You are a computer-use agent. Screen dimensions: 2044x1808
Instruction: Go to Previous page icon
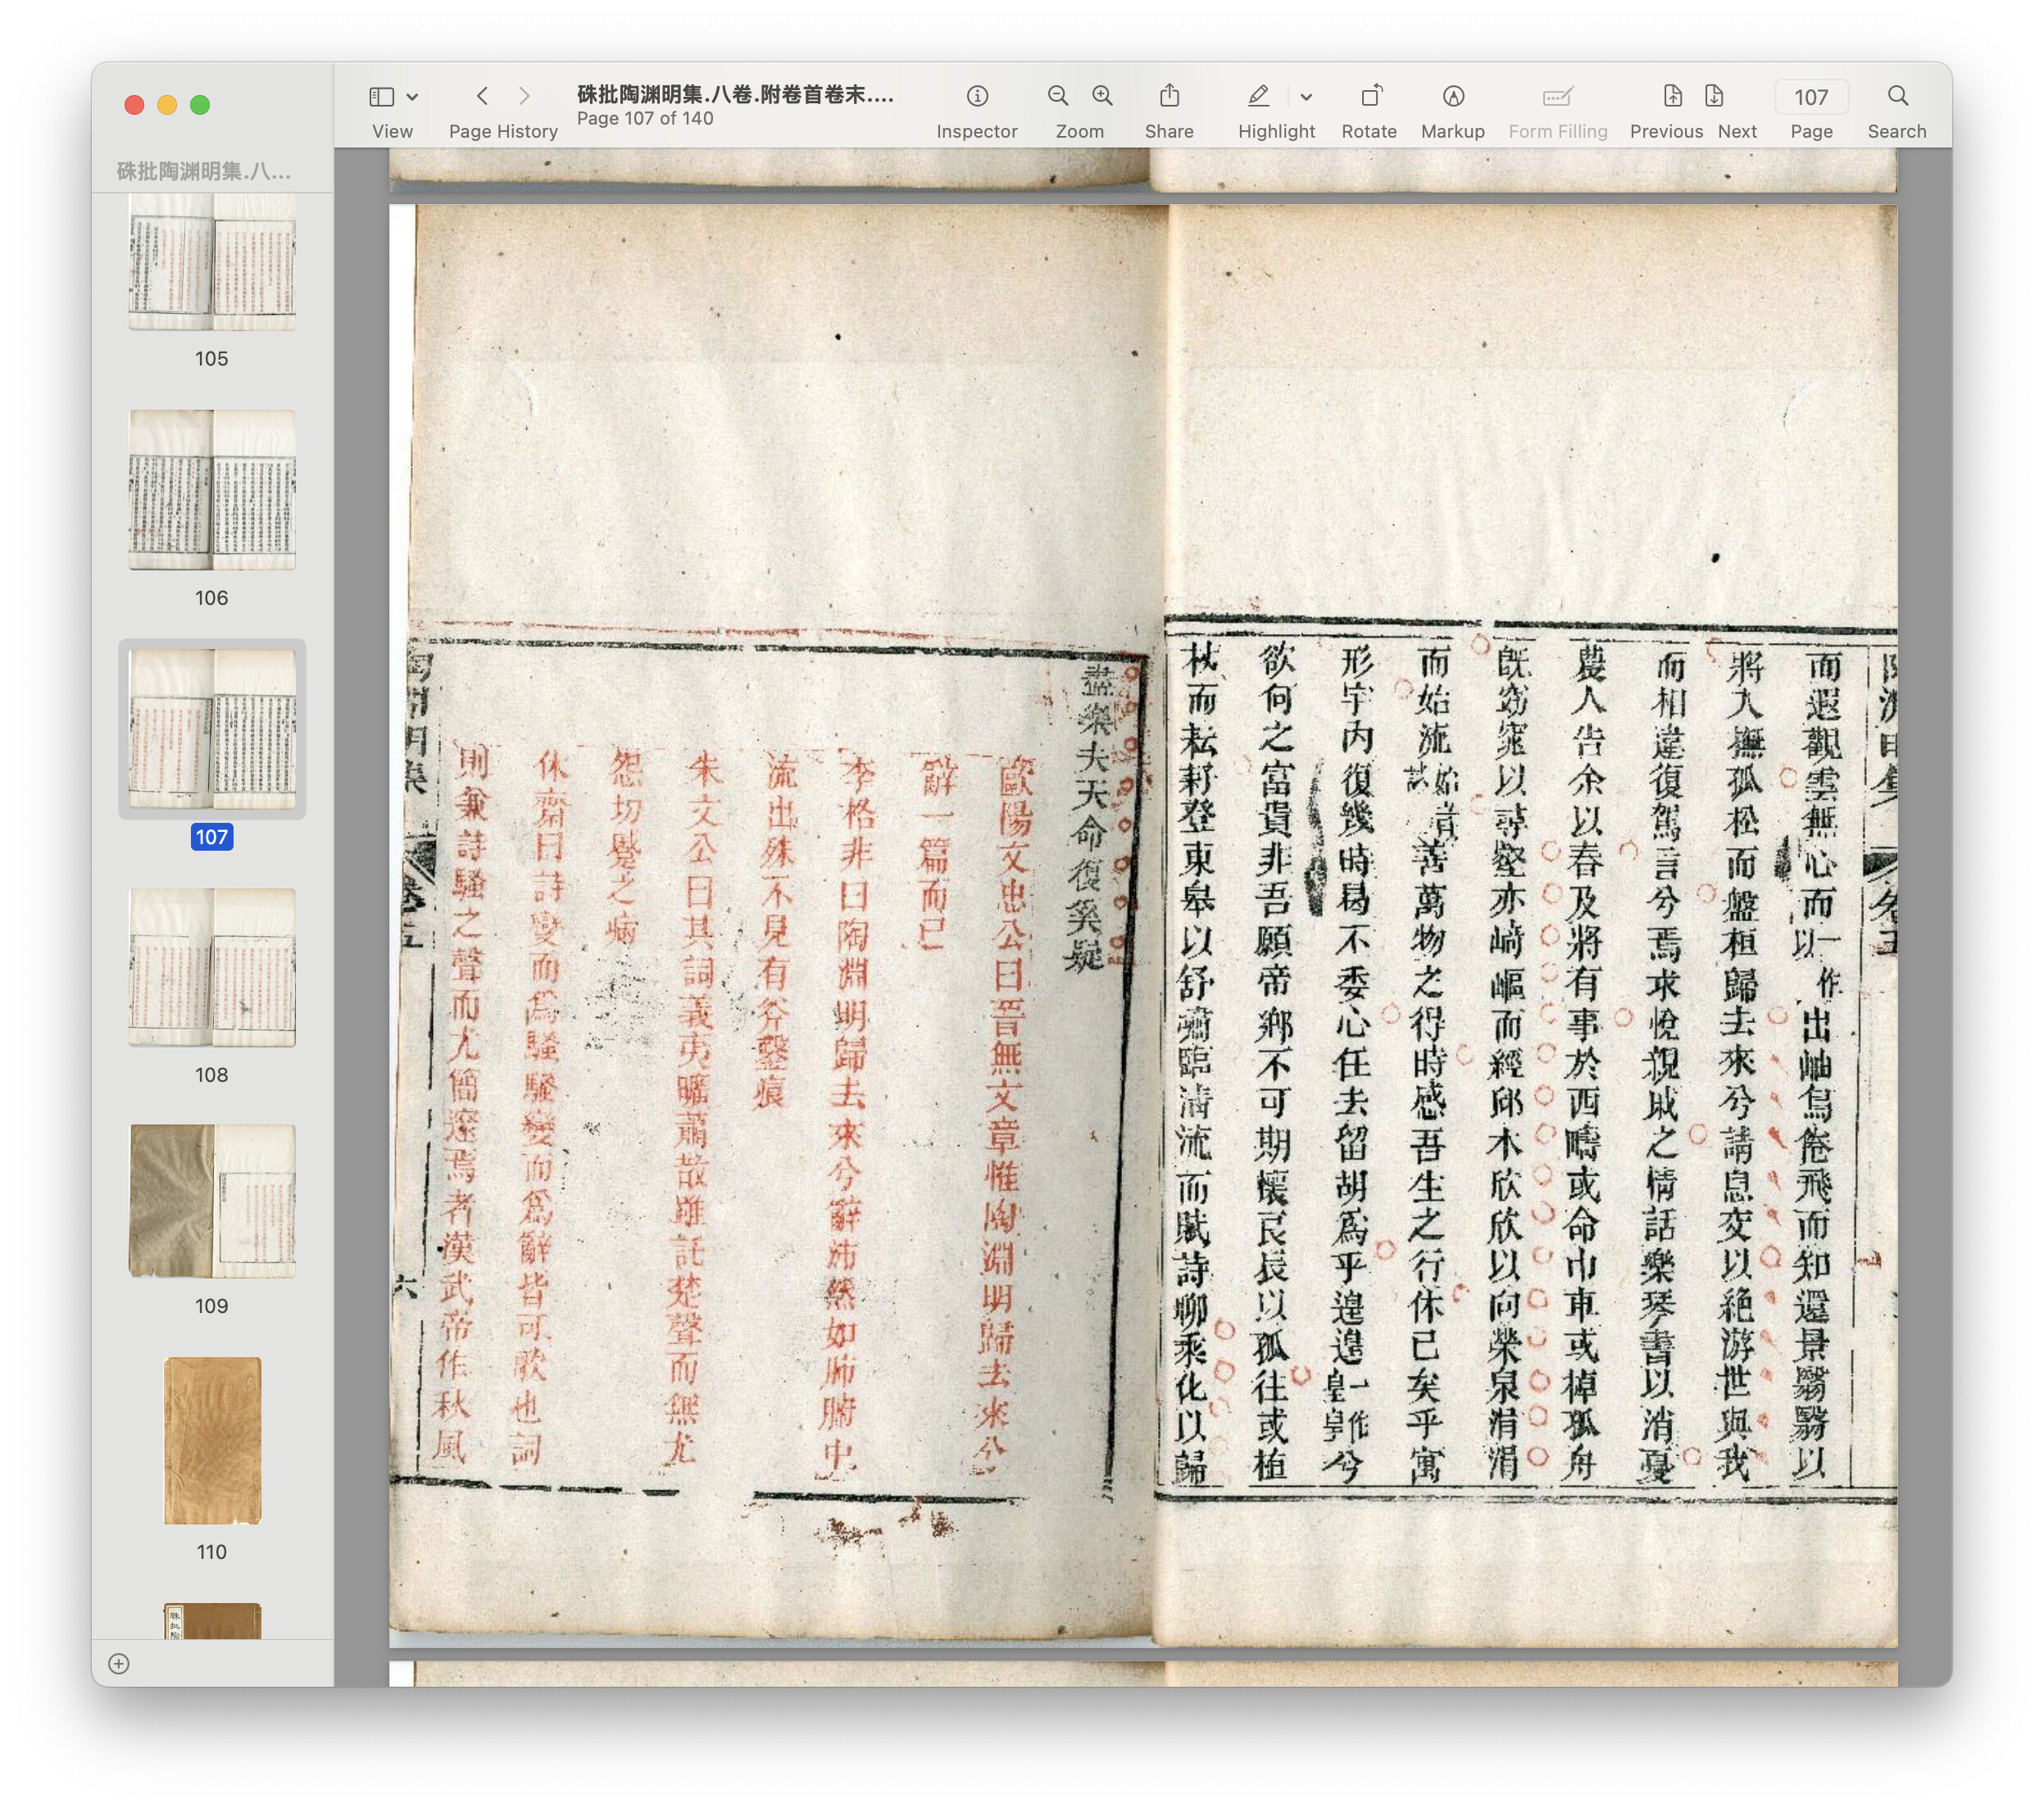click(1672, 96)
